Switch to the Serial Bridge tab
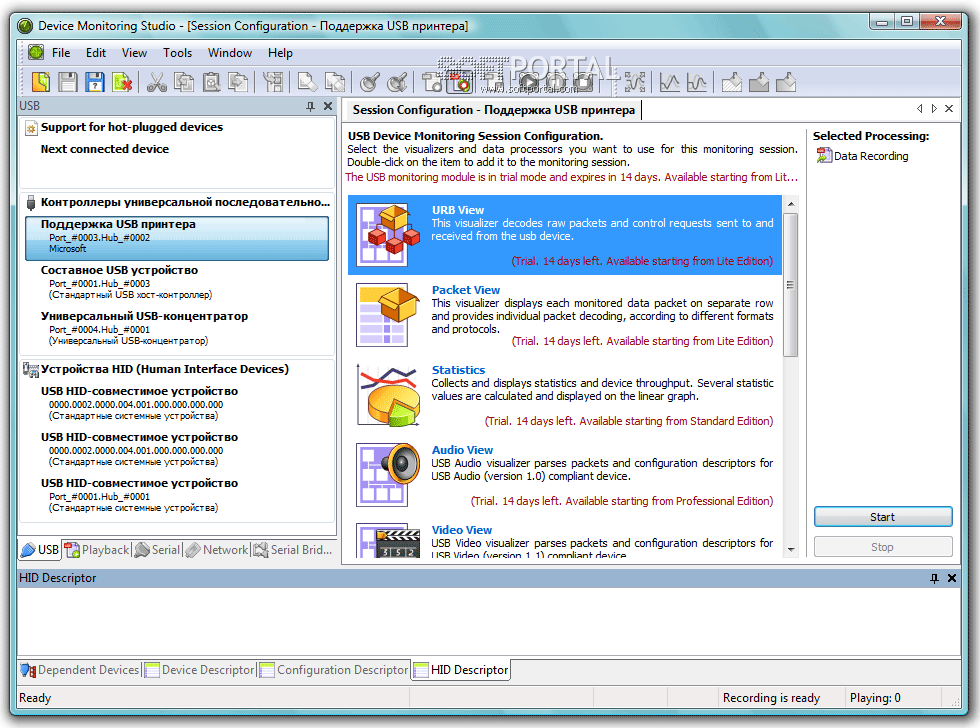This screenshot has height=728, width=980. tap(292, 550)
